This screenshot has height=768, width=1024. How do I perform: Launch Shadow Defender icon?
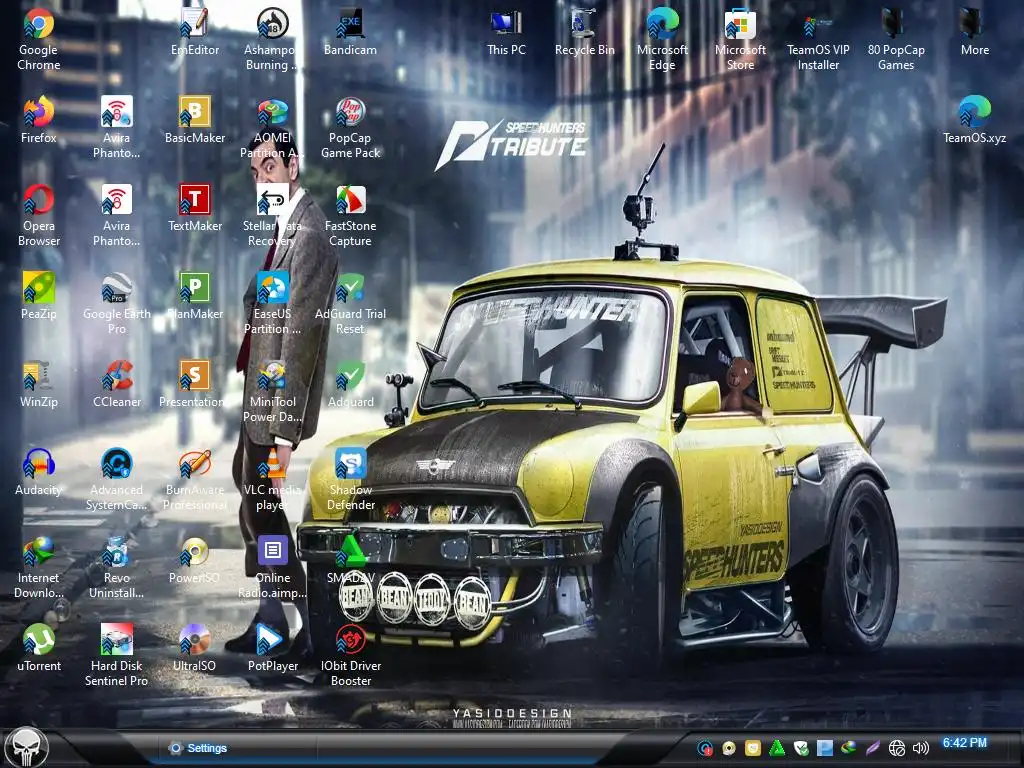[350, 479]
